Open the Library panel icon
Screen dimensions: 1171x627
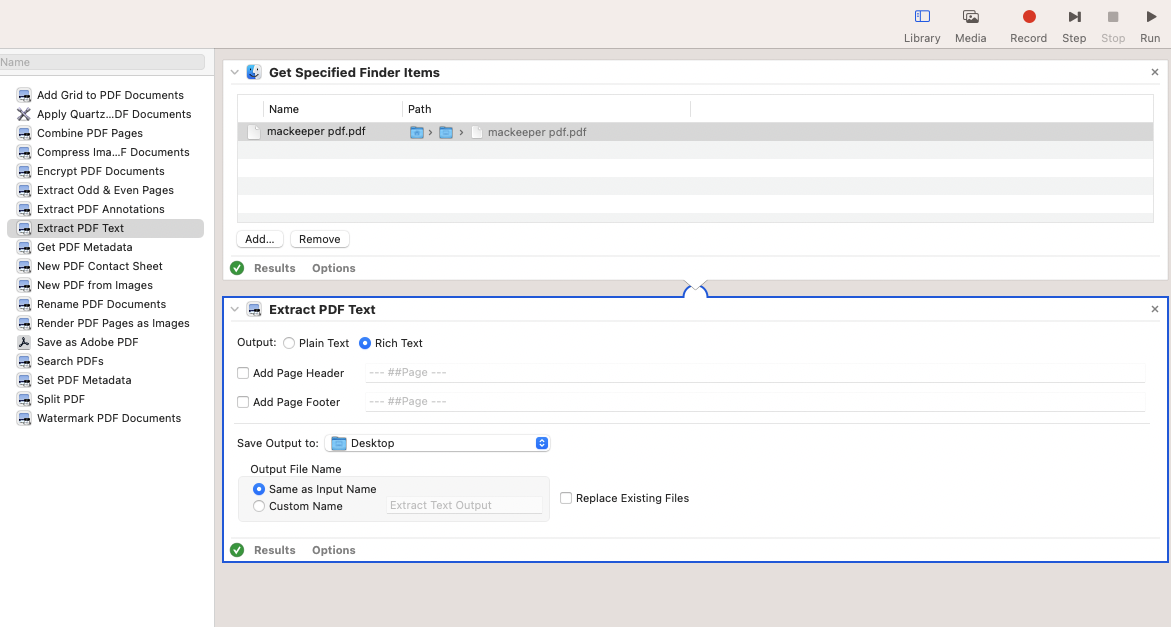[x=922, y=16]
